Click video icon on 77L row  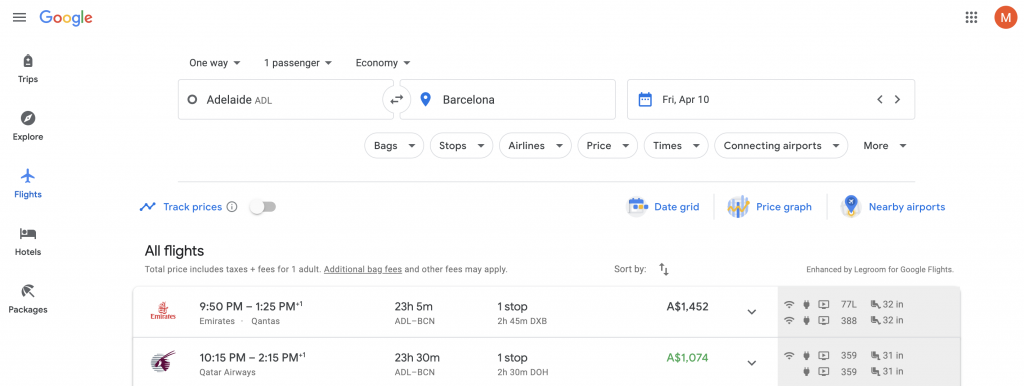coord(824,304)
